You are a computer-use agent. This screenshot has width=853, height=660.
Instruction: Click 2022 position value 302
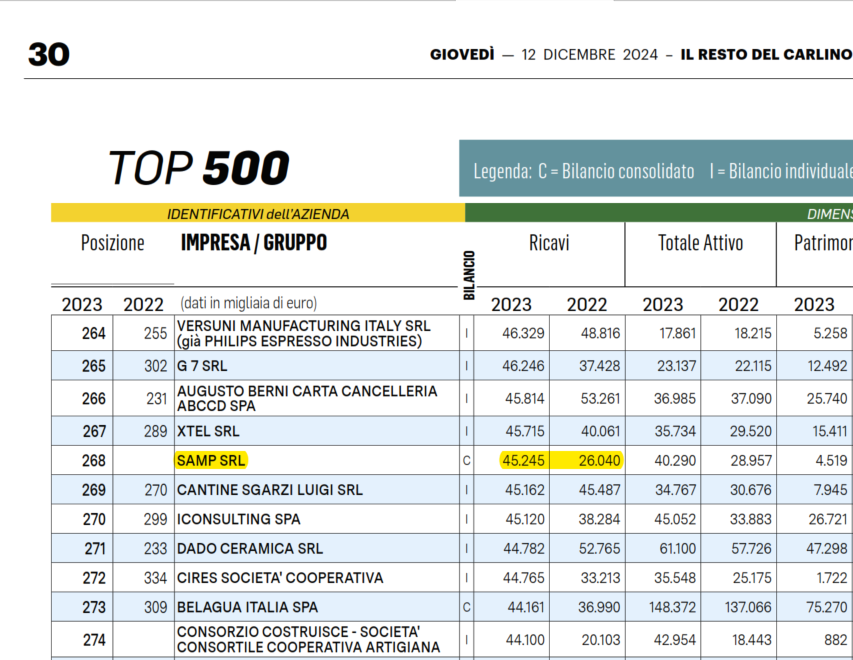point(156,366)
